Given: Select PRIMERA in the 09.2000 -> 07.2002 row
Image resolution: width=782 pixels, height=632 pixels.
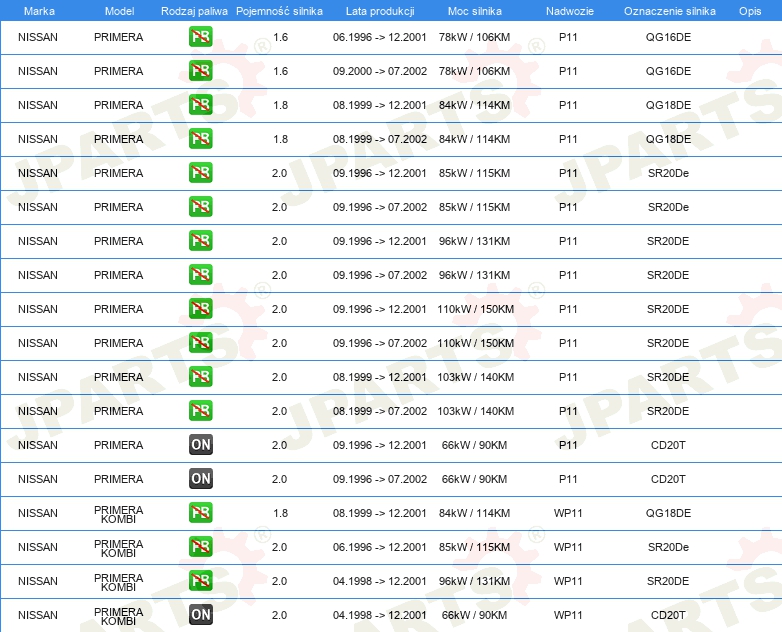Looking at the screenshot, I should (x=118, y=71).
